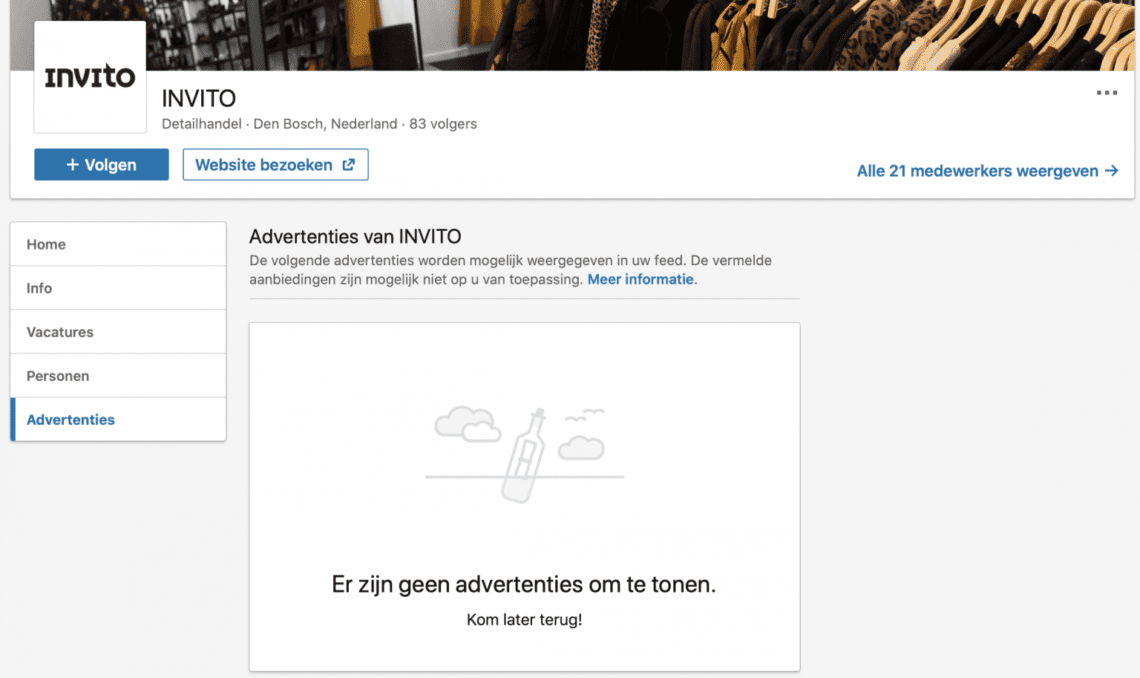Click the message-in-a-bottle illustration
1140x678 pixels.
pos(524,455)
